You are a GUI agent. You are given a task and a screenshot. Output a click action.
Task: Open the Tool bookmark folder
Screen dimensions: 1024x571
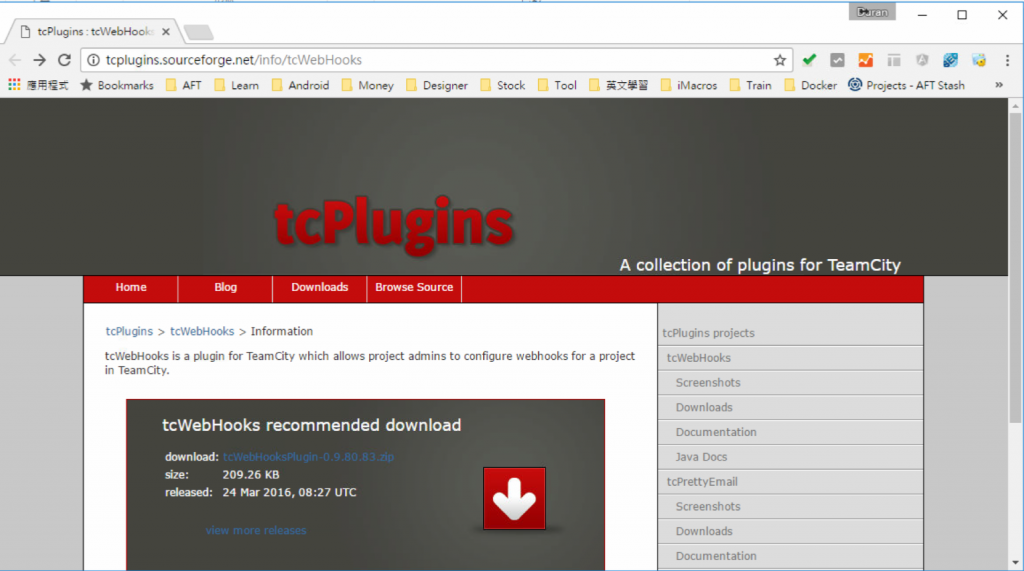click(557, 86)
